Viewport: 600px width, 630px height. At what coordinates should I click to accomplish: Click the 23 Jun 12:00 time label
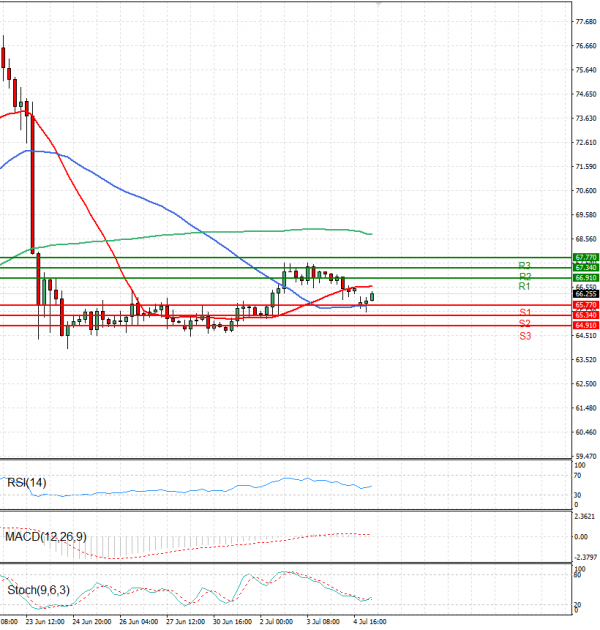(45, 622)
